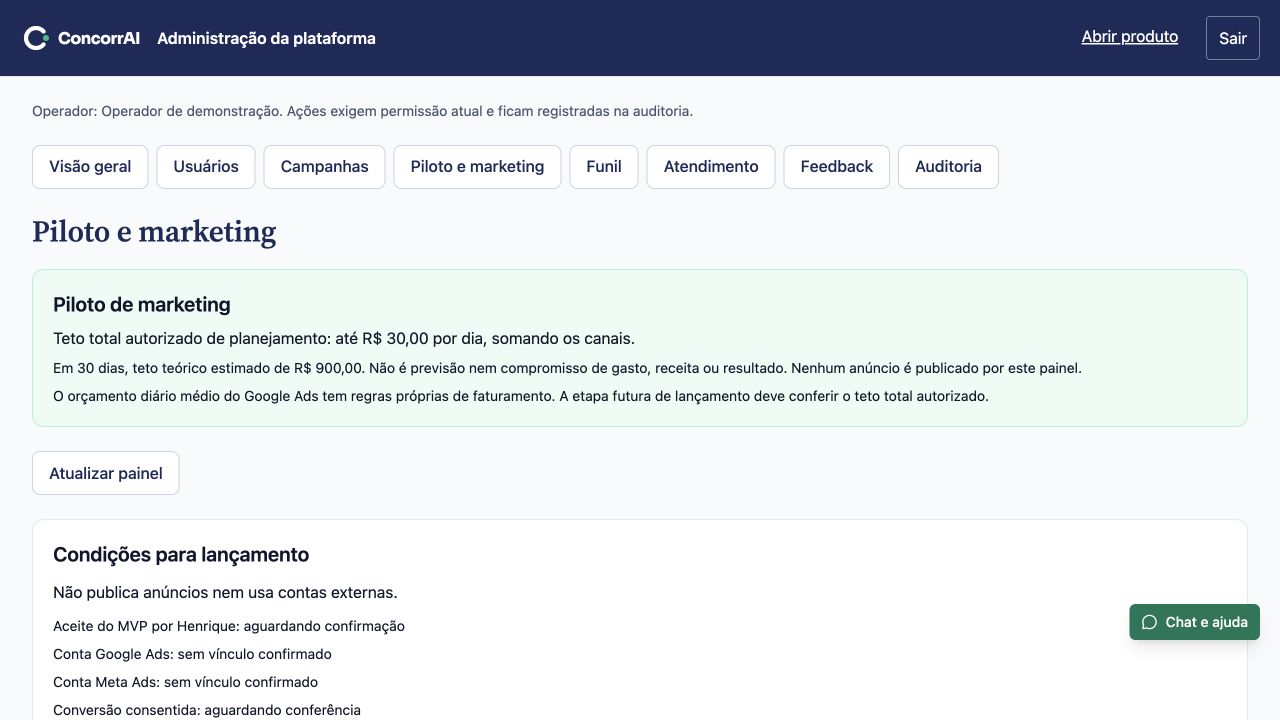View the Auditoria tab
Screen dimensions: 1280x720
tap(948, 167)
